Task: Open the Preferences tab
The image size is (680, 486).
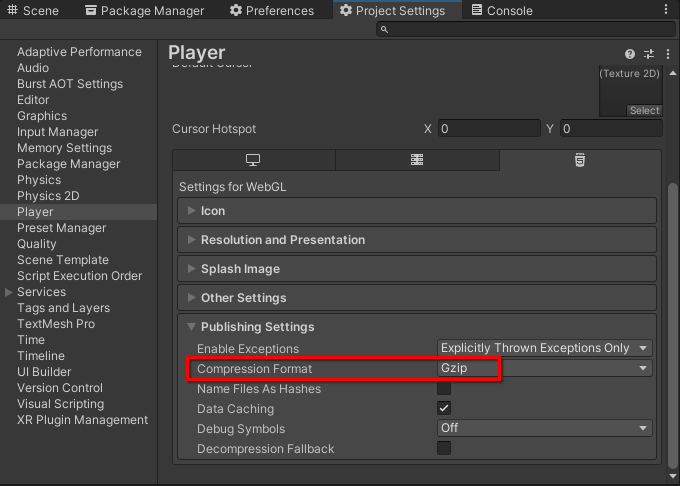Action: (272, 10)
